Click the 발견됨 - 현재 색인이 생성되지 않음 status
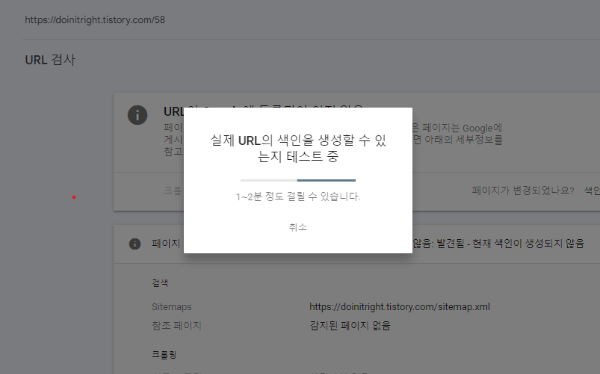This screenshot has height=374, width=600. click(x=510, y=243)
